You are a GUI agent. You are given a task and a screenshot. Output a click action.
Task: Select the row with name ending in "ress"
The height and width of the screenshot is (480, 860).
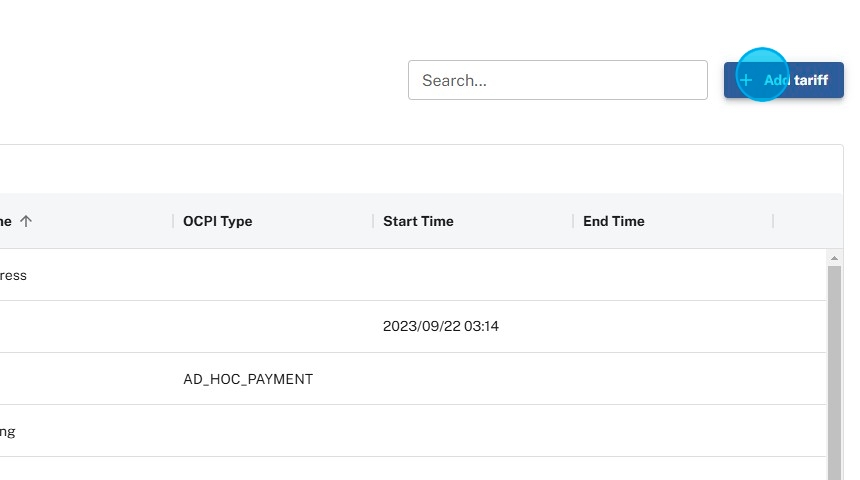pyautogui.click(x=14, y=275)
